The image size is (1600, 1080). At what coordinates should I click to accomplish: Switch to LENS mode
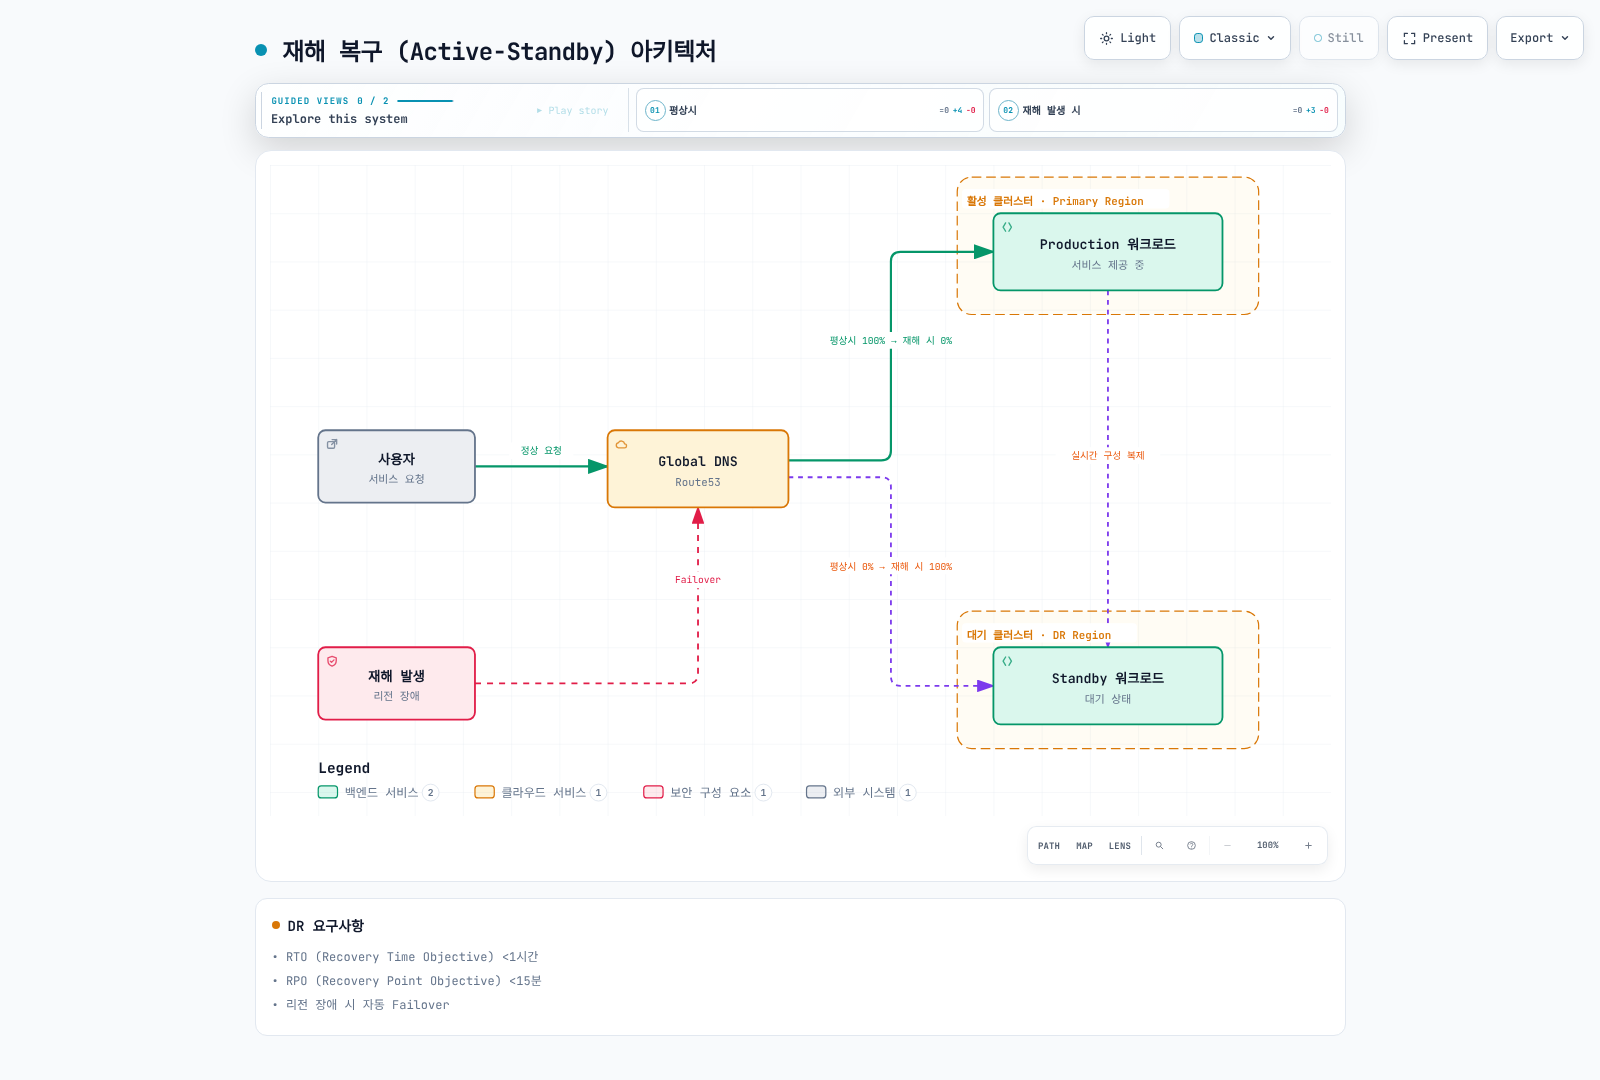pyautogui.click(x=1120, y=846)
